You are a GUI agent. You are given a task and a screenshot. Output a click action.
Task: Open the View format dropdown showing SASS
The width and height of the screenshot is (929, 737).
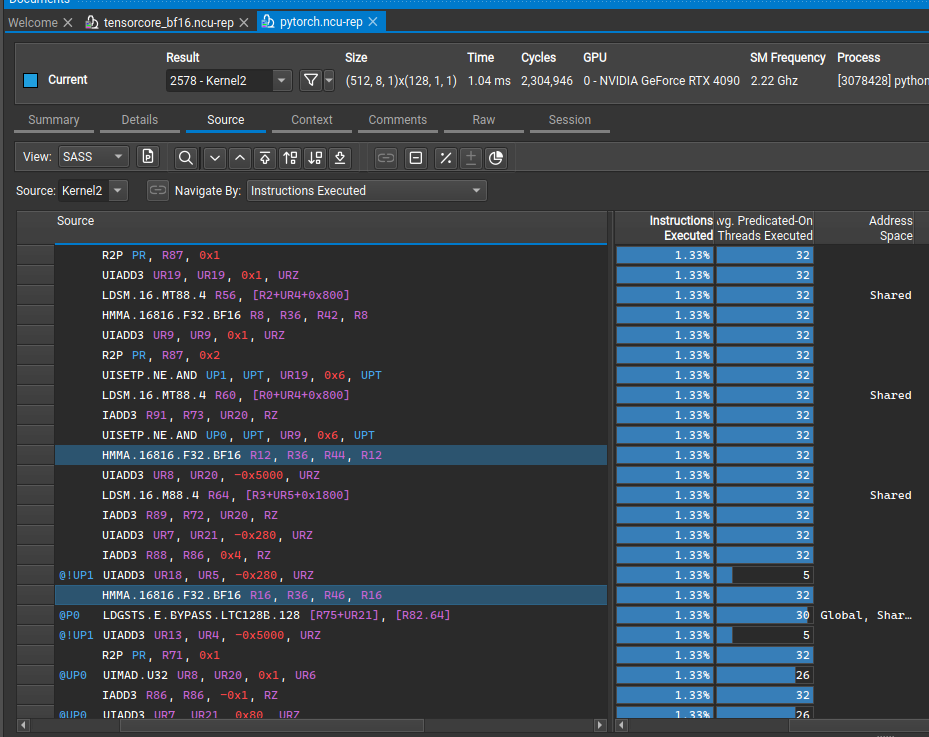click(x=95, y=157)
